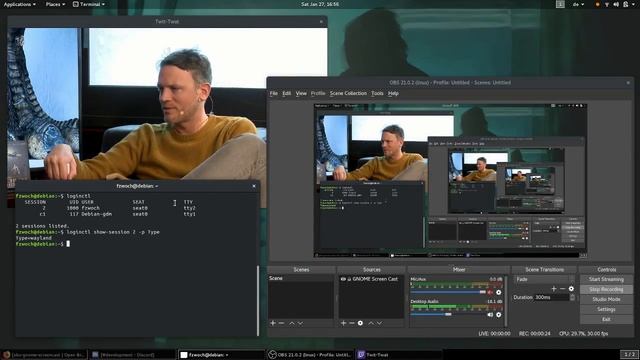Move source up in the Sources panel

[371, 323]
